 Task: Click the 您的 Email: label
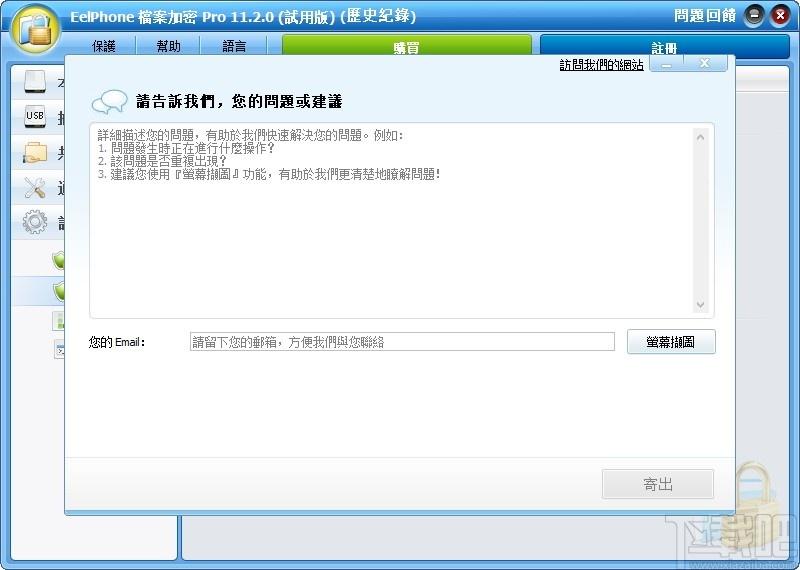(x=117, y=342)
